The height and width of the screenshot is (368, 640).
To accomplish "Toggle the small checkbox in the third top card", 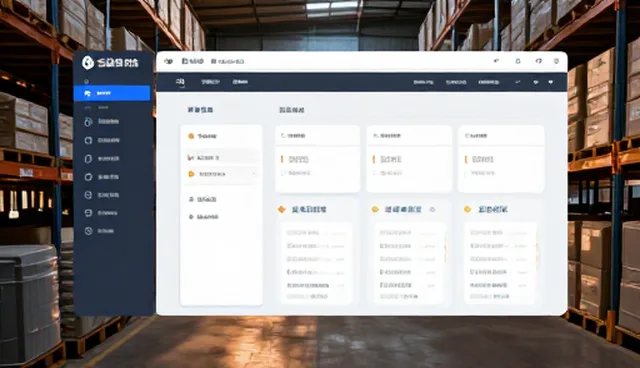I will click(x=467, y=173).
